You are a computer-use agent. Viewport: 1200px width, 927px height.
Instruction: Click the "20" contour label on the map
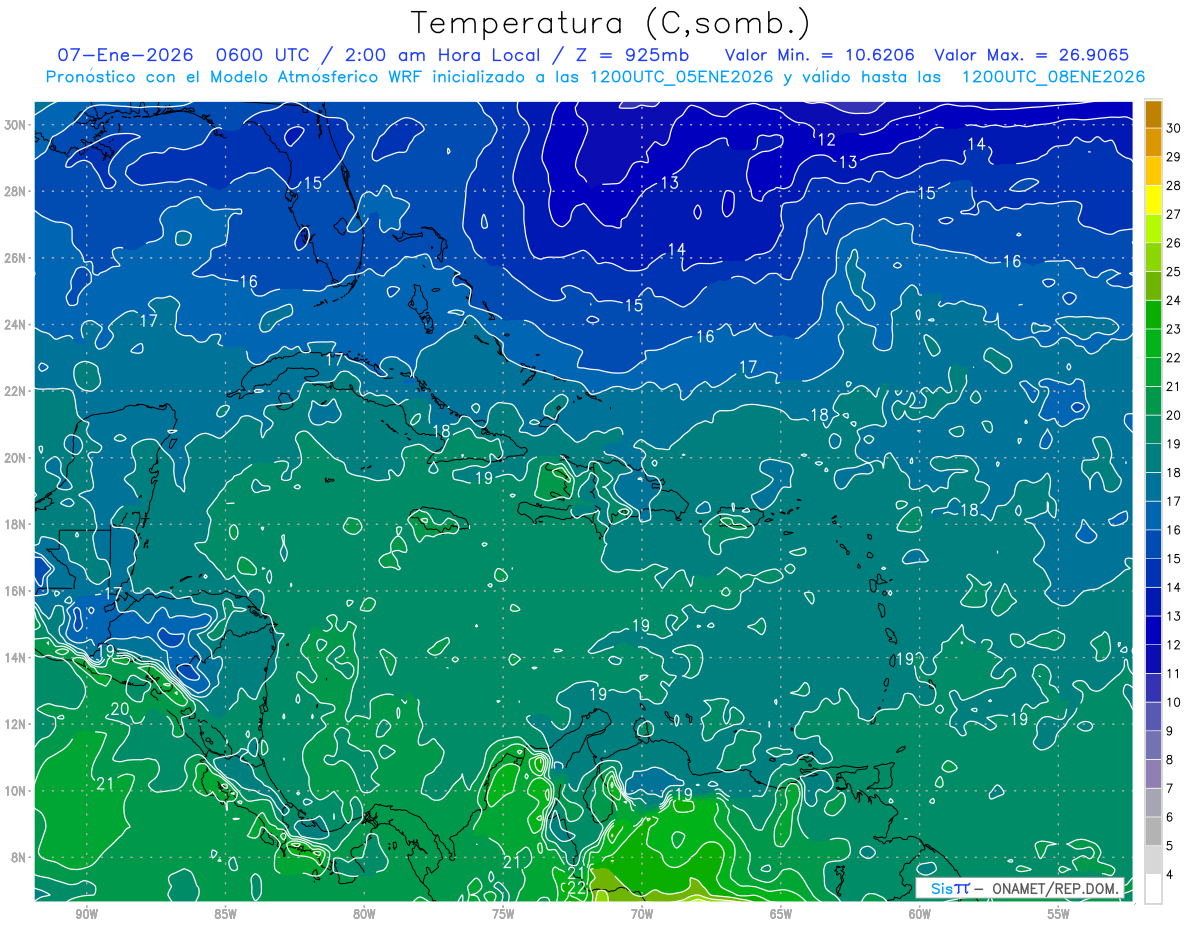119,709
